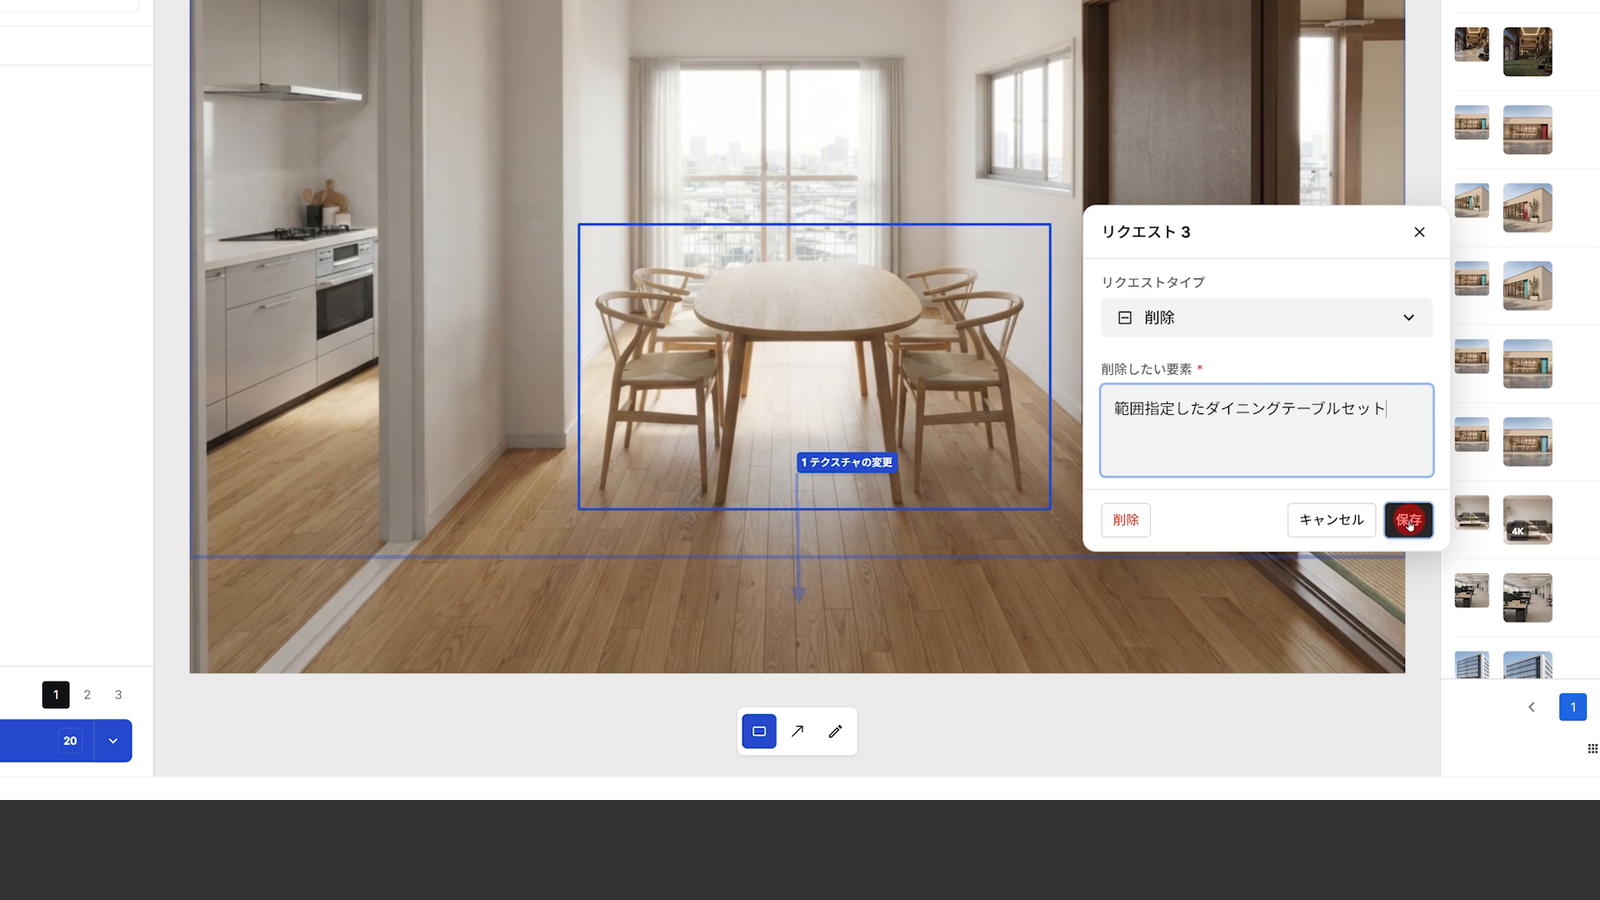Select the arrow annotation tool
The width and height of the screenshot is (1600, 900).
(797, 731)
